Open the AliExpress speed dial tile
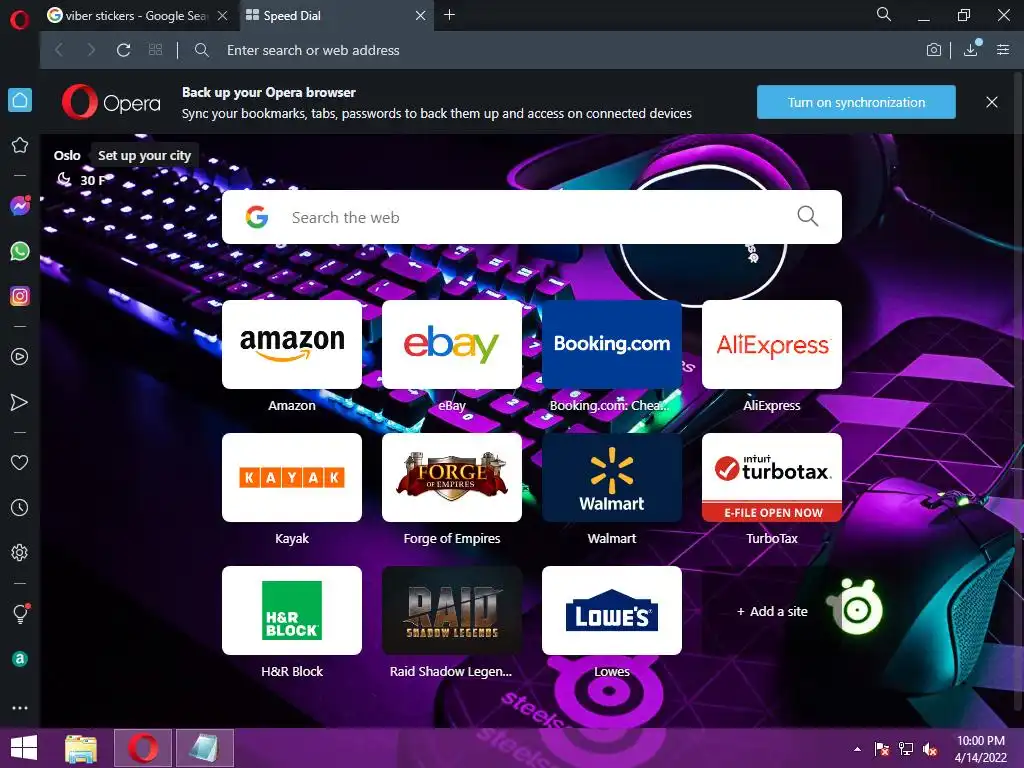1024x768 pixels. coord(772,344)
